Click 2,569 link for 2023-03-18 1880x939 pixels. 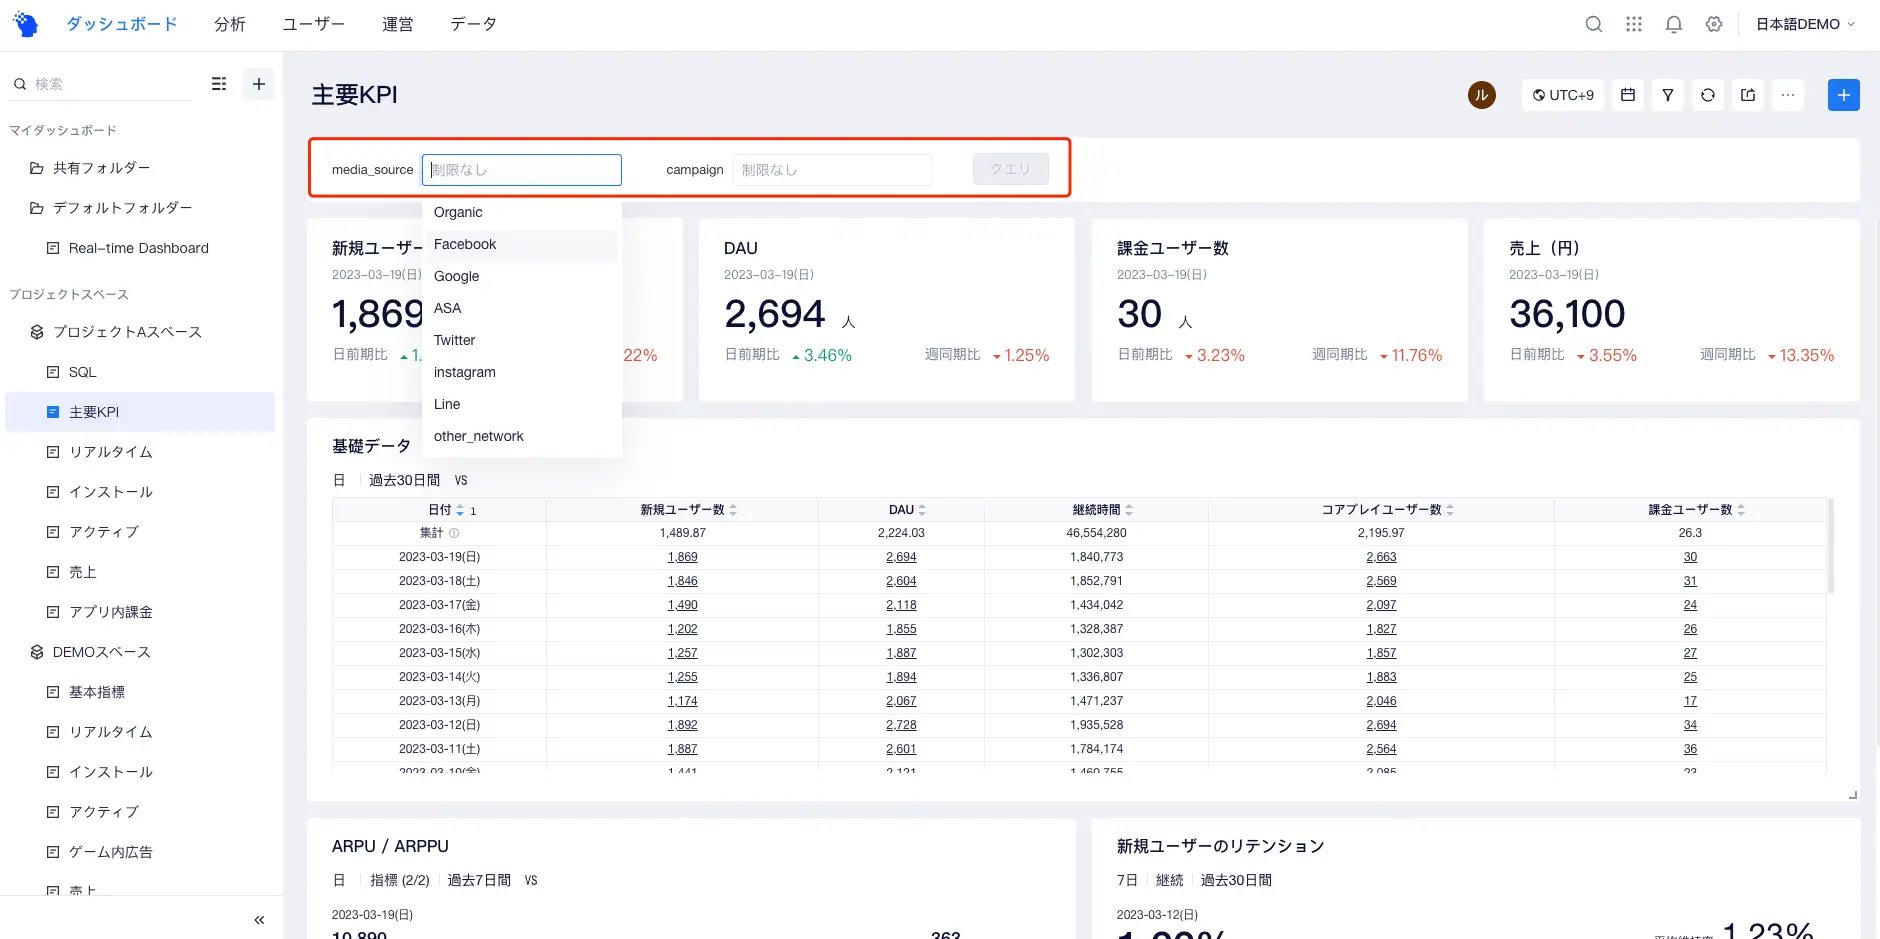tap(1381, 581)
